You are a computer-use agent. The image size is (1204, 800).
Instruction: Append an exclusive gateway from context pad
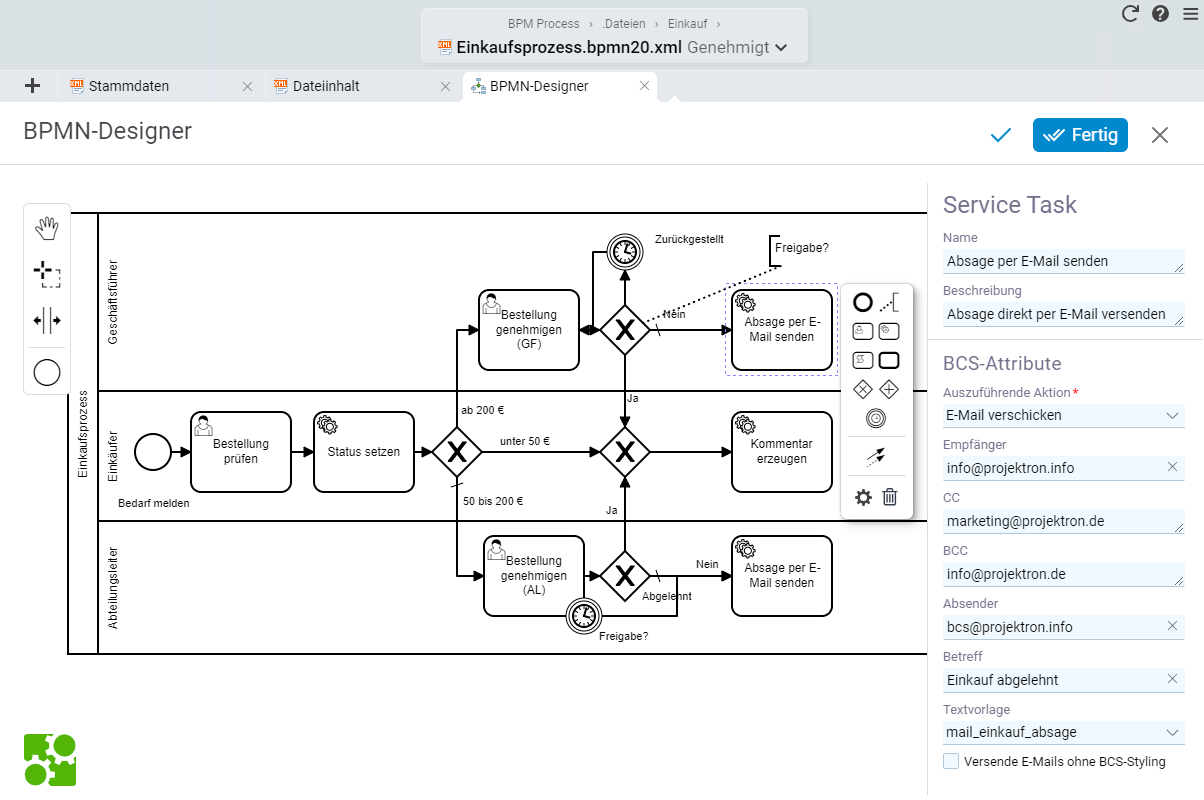(x=863, y=389)
